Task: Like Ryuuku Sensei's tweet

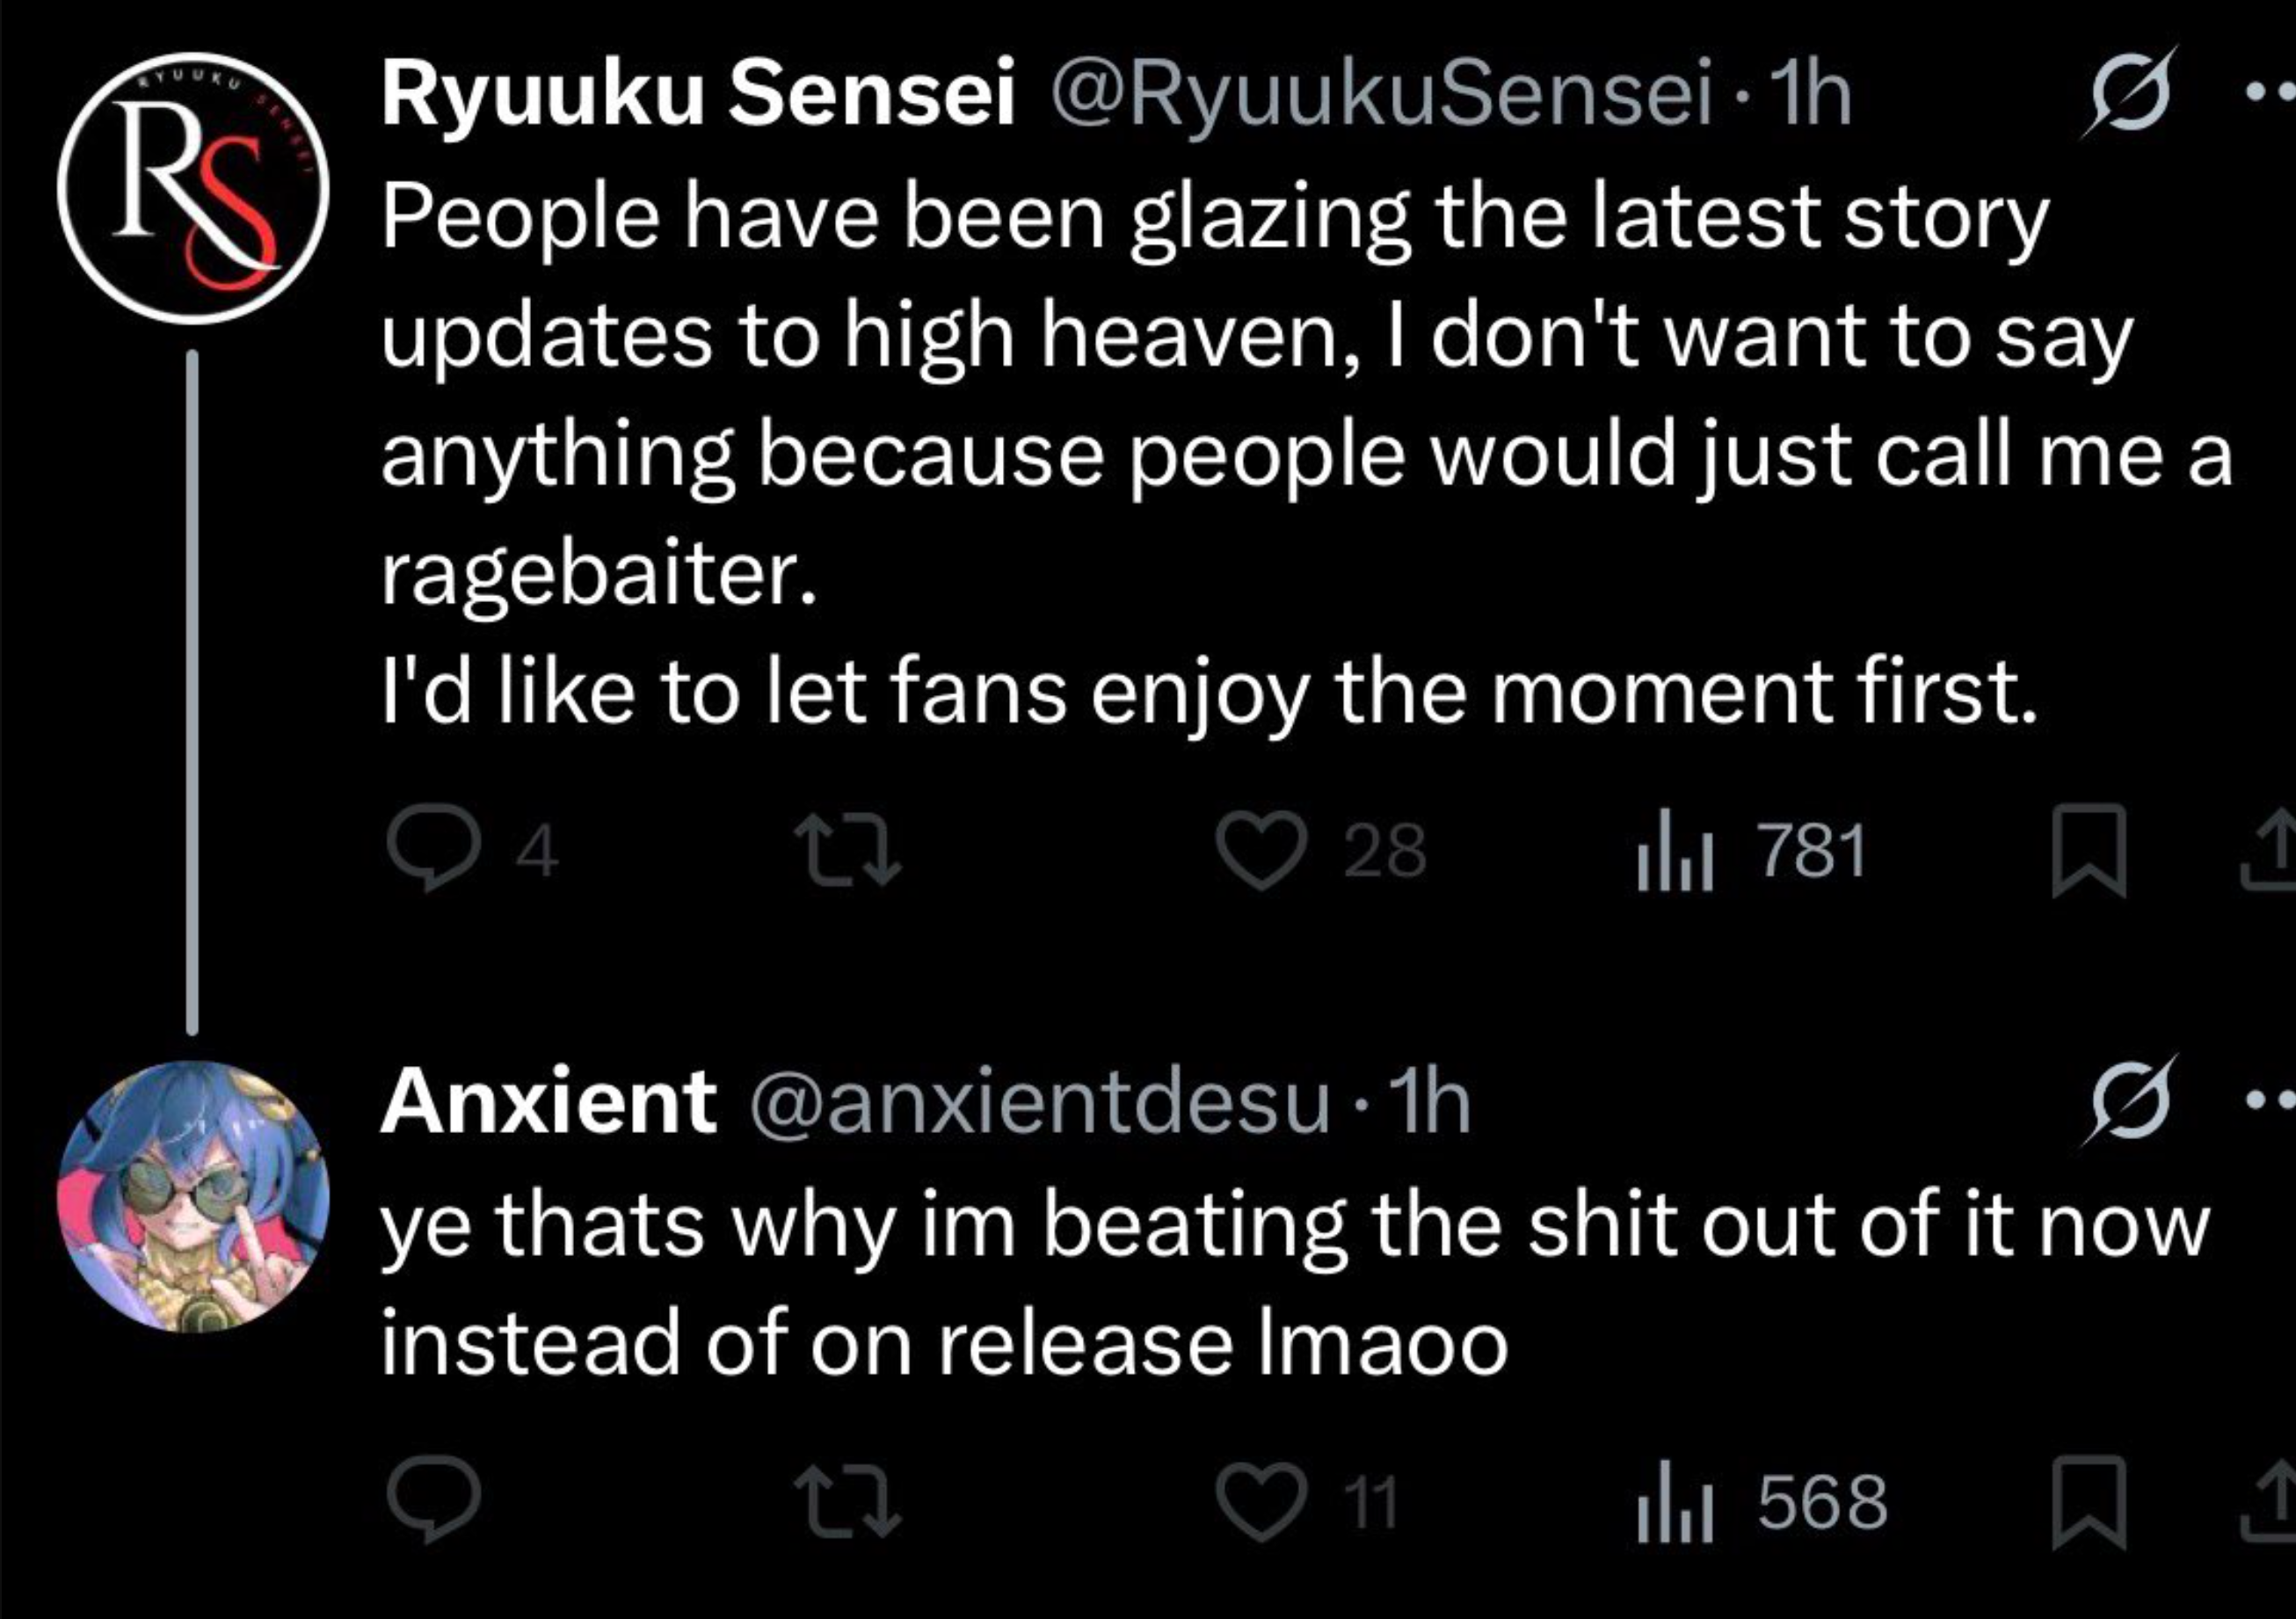Action: click(x=1262, y=853)
